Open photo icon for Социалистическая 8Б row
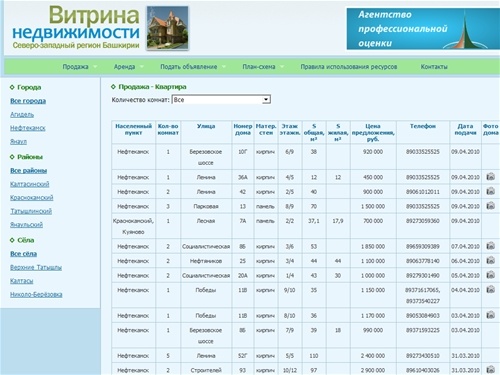The image size is (500, 375). (x=490, y=246)
